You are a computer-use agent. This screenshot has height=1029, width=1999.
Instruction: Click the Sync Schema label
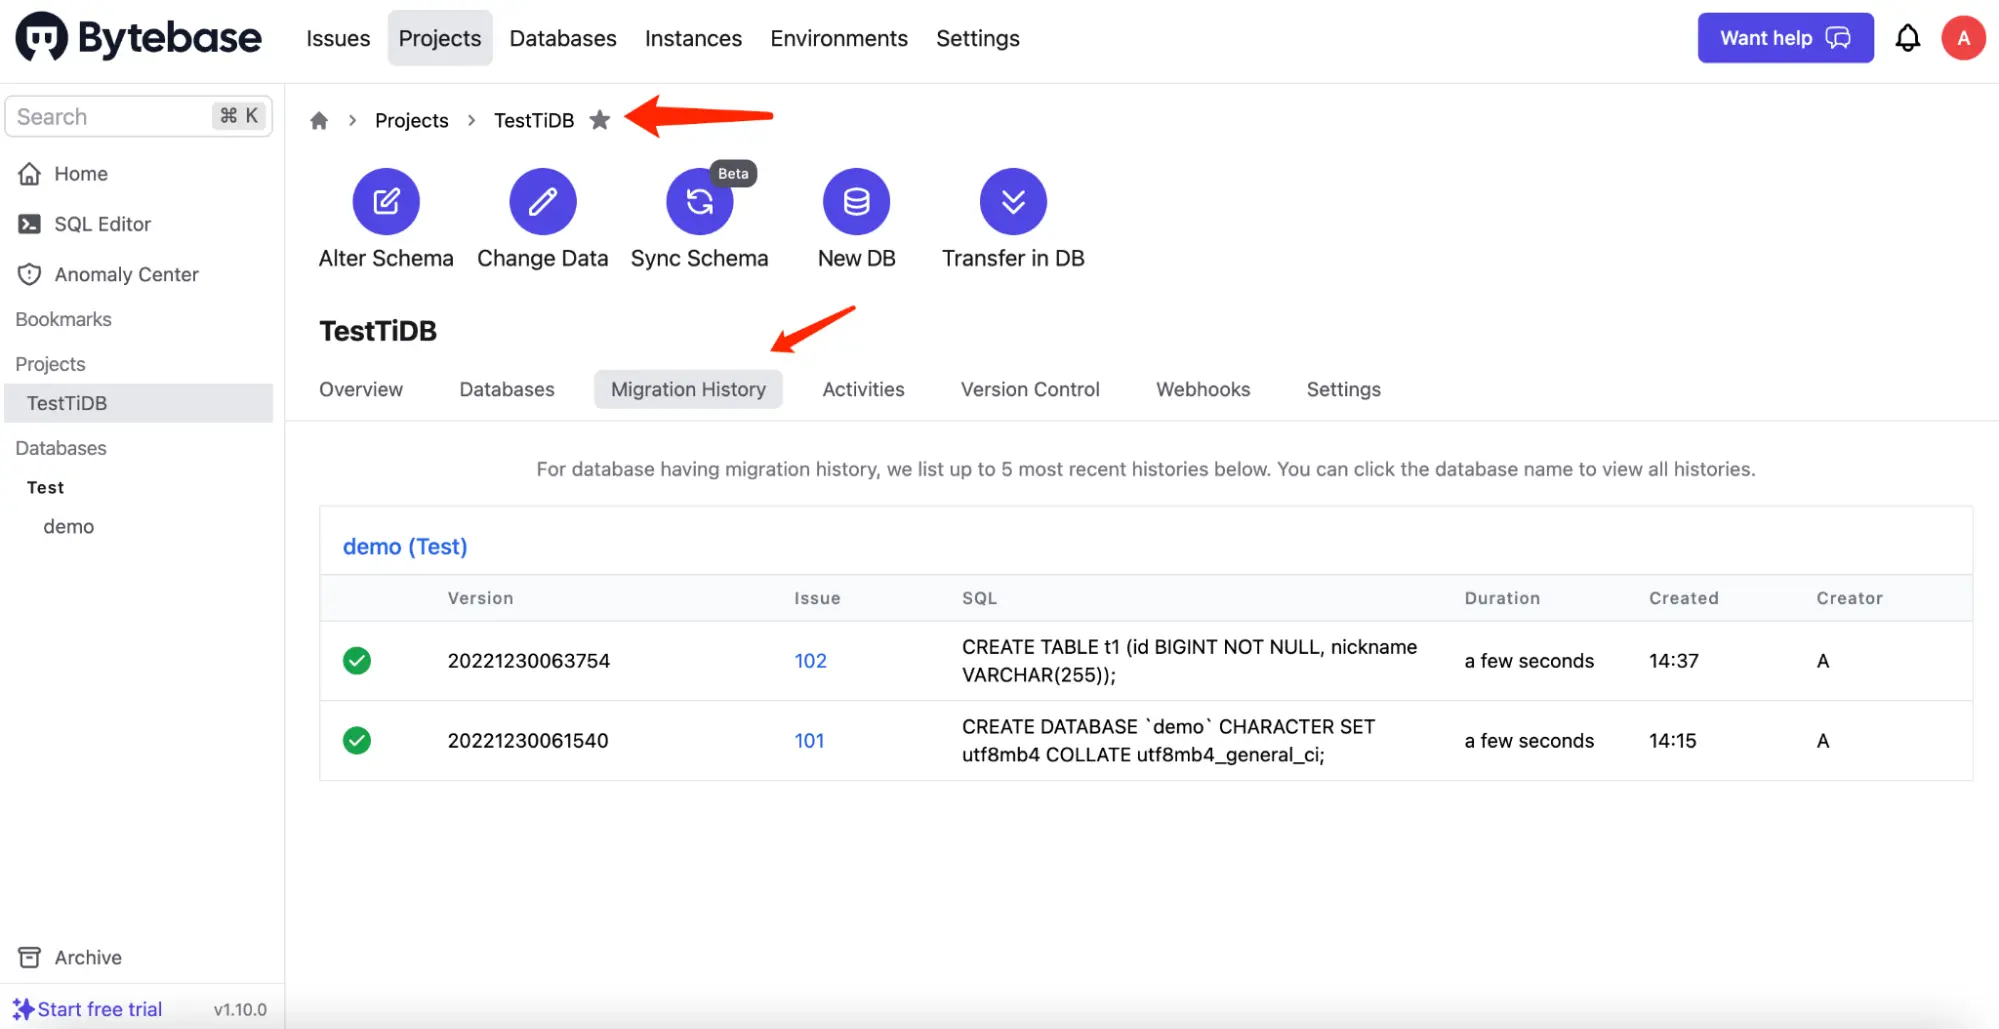pos(699,258)
